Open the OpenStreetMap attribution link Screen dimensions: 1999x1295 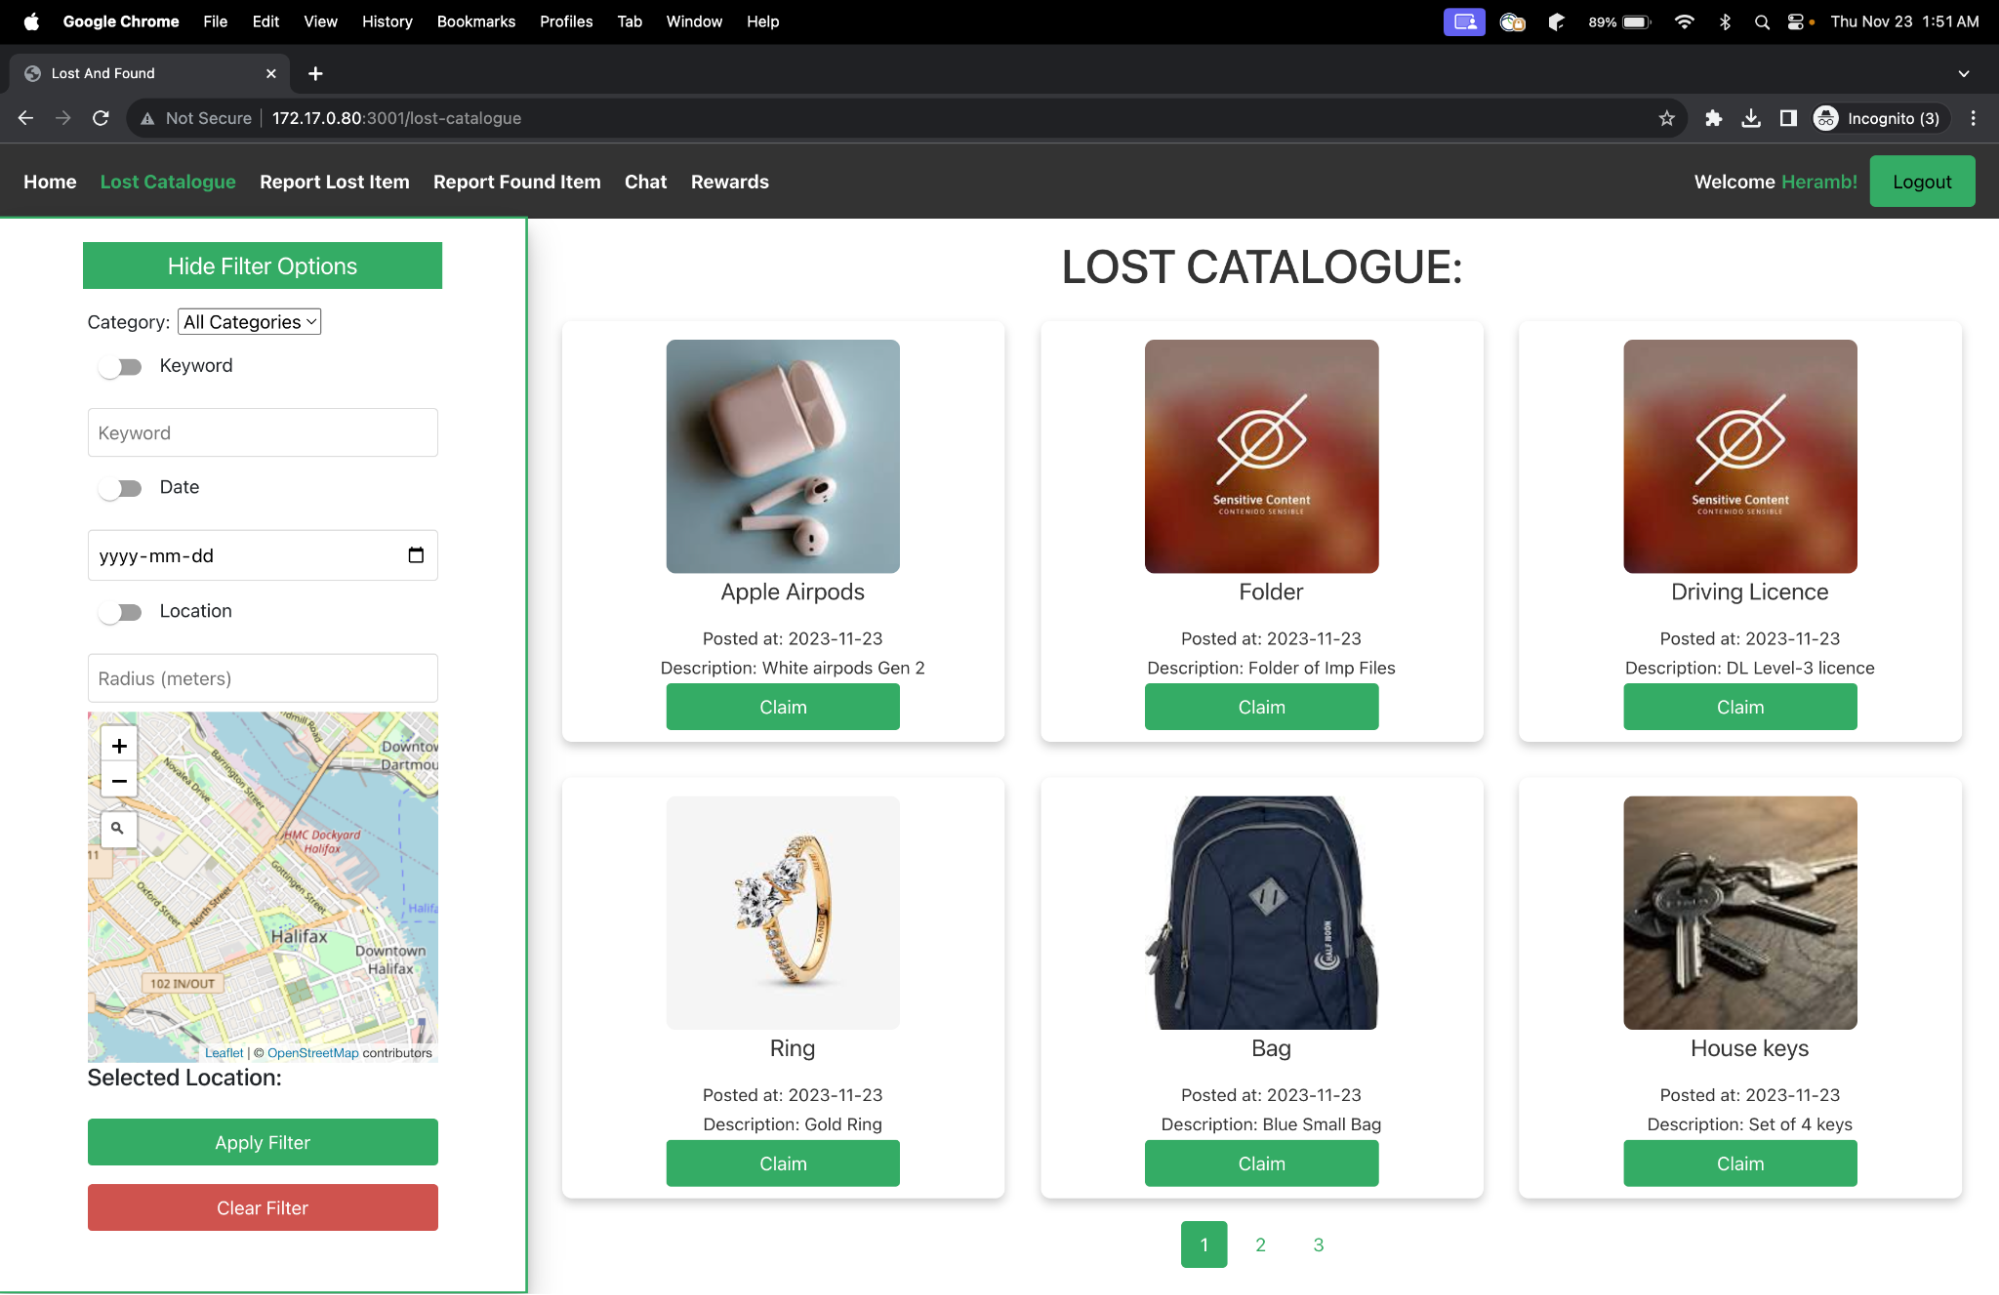[x=314, y=1052]
